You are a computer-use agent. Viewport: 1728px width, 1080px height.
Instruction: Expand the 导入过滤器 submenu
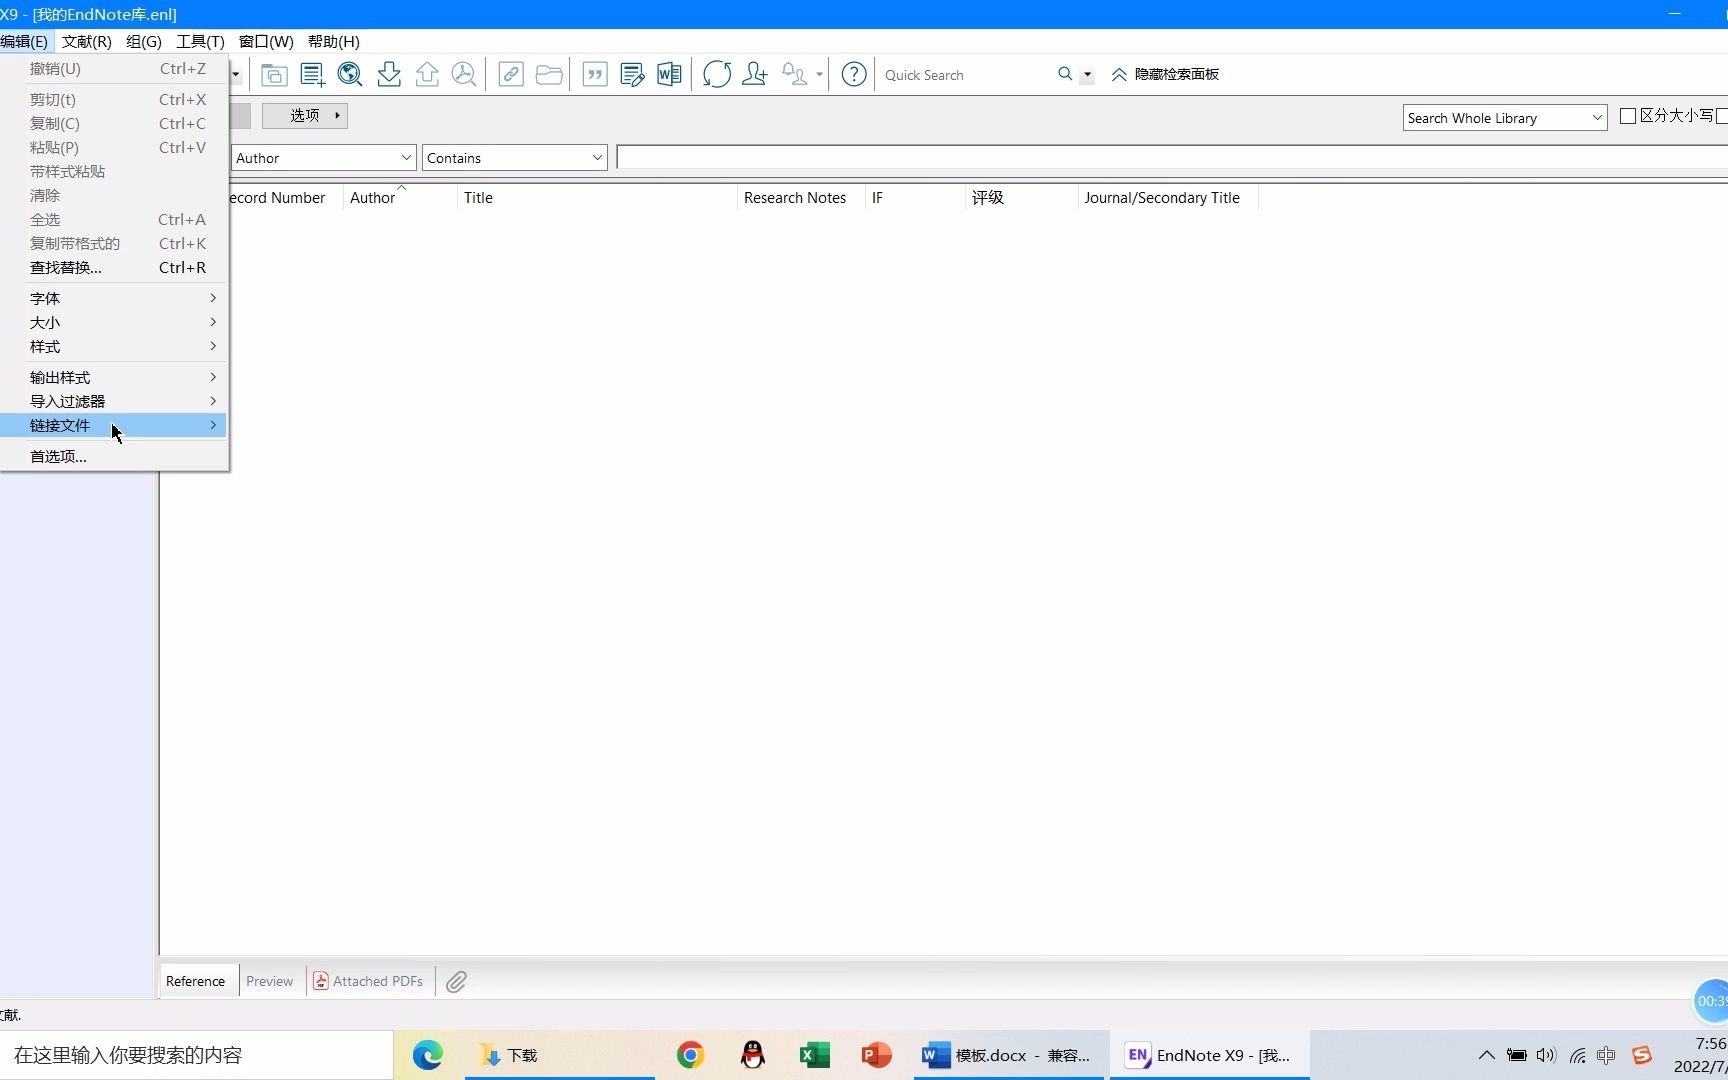[x=113, y=401]
